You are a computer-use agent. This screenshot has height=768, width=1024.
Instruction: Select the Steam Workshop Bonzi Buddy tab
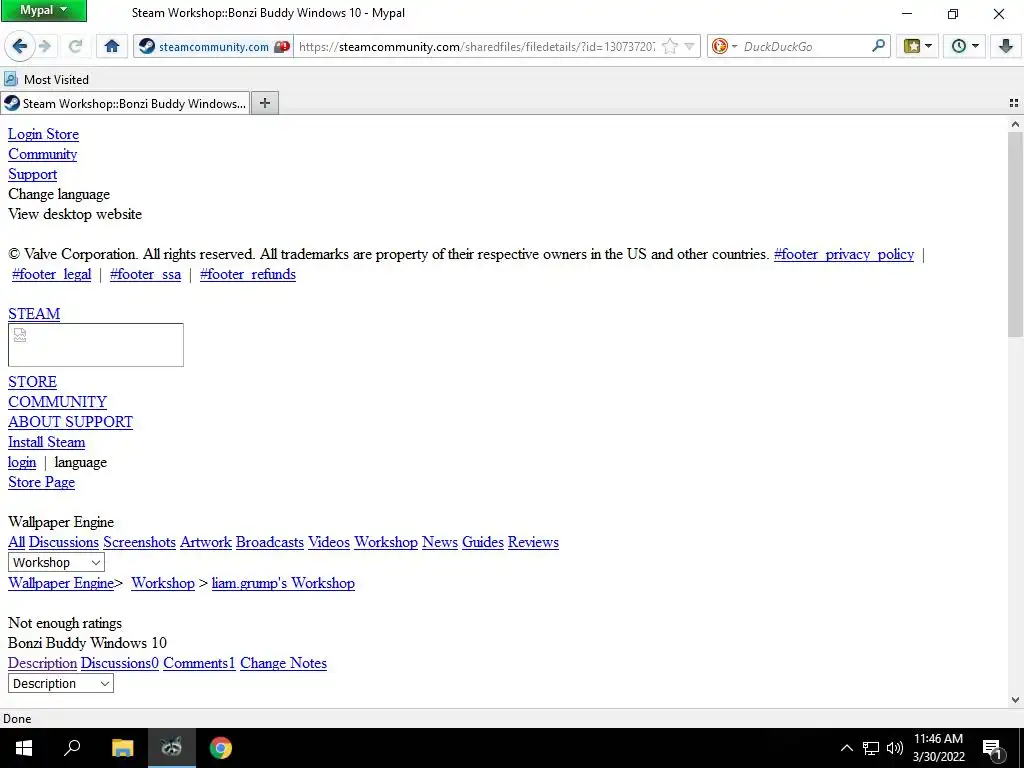coord(125,103)
